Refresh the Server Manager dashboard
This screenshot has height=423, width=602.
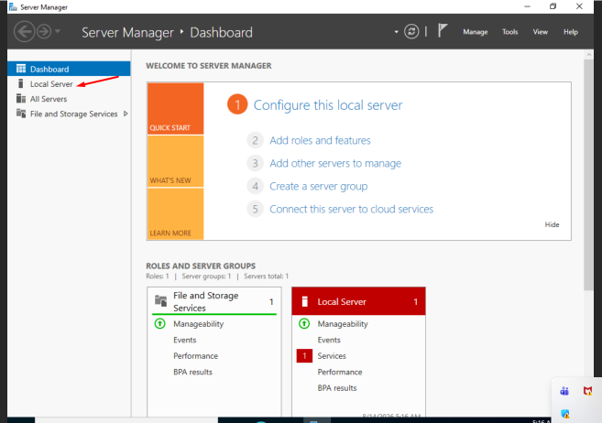[x=411, y=31]
